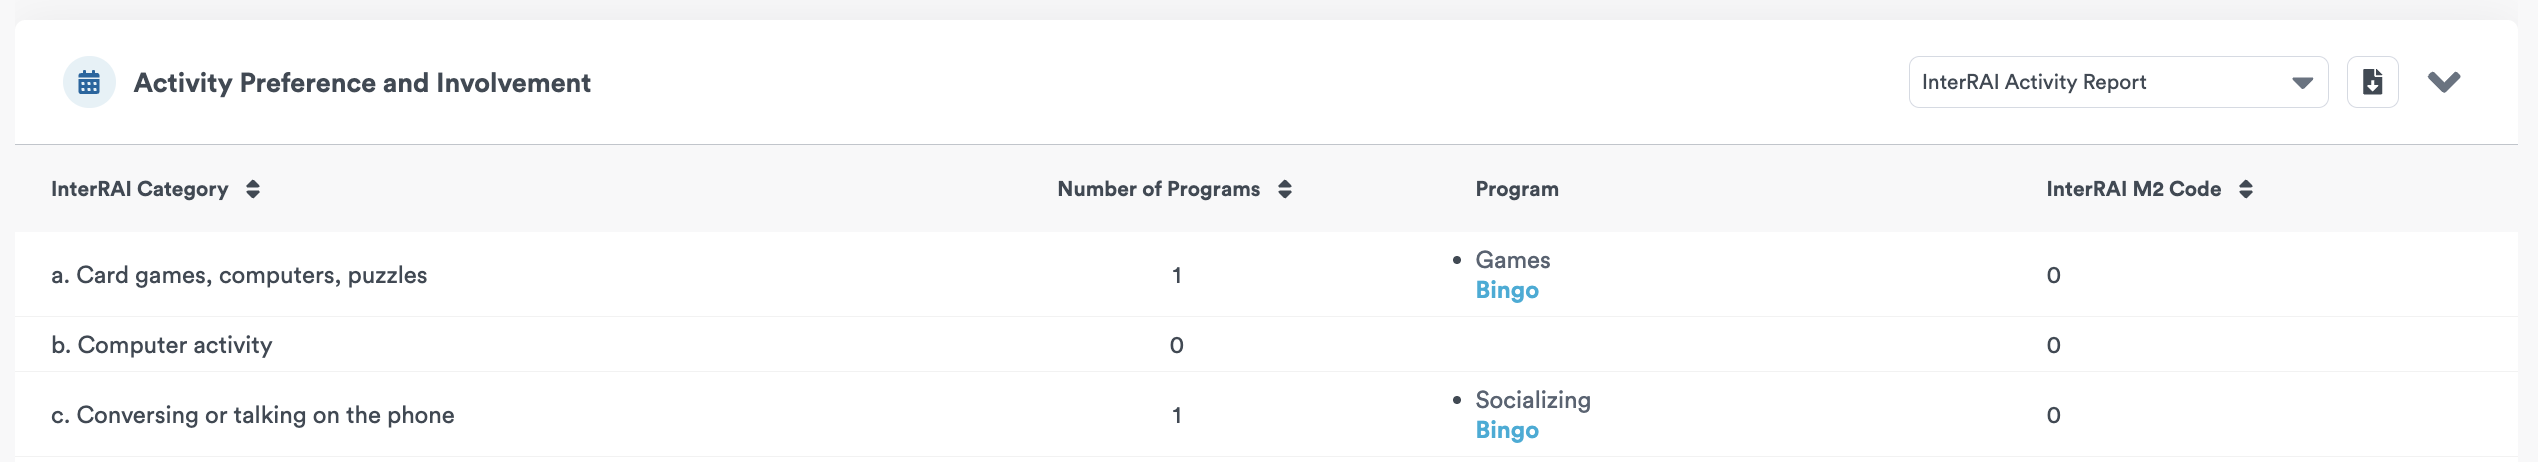The image size is (2538, 462).
Task: Select the Program column header
Action: [1516, 189]
